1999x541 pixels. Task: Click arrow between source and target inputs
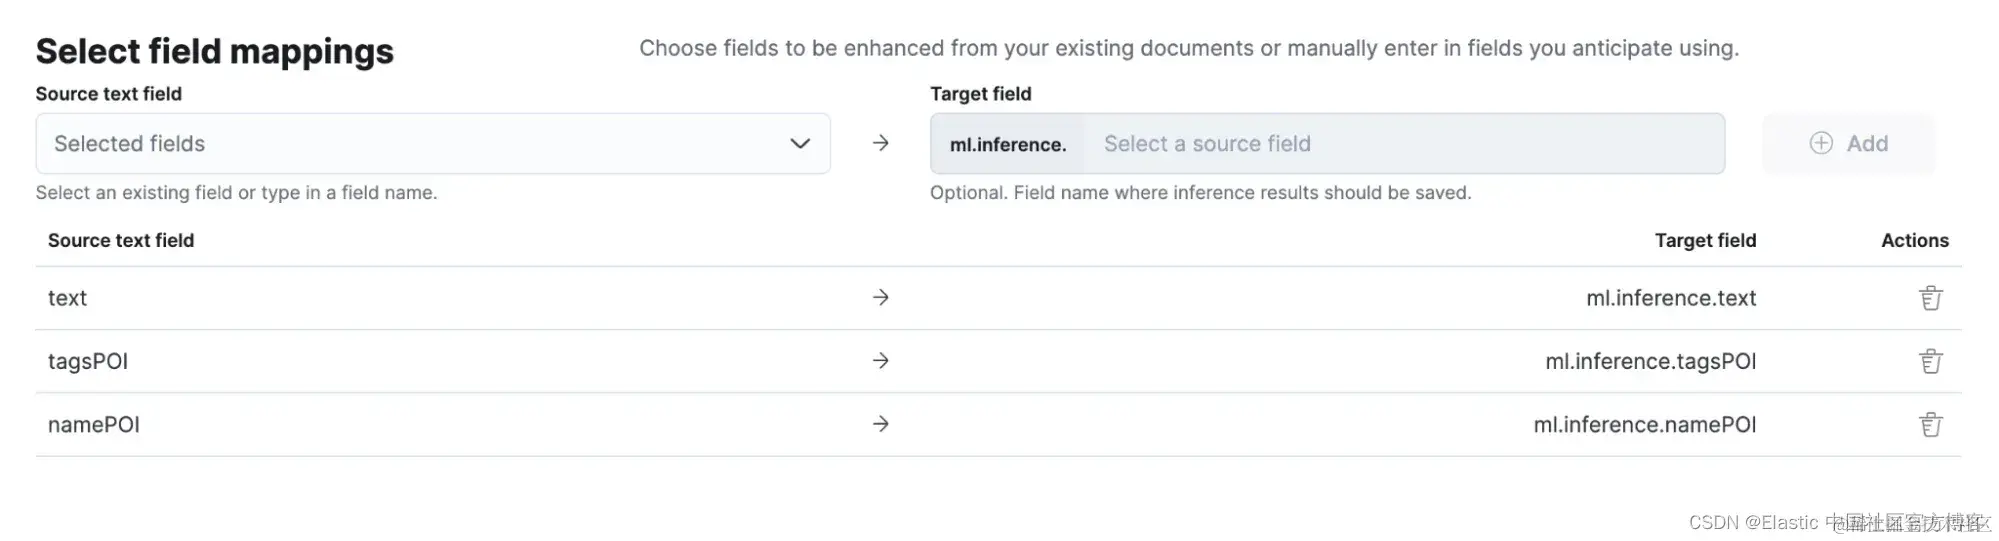[x=880, y=144]
